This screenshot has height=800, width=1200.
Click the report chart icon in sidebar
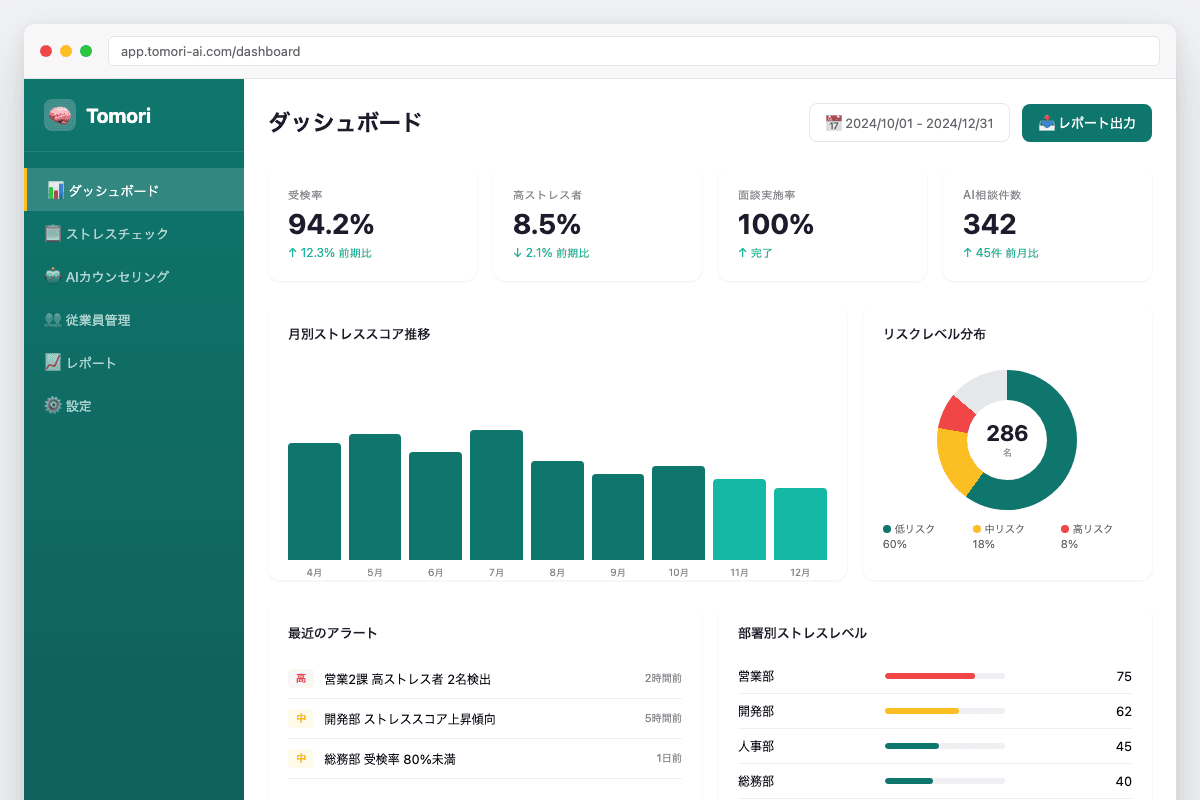click(54, 363)
